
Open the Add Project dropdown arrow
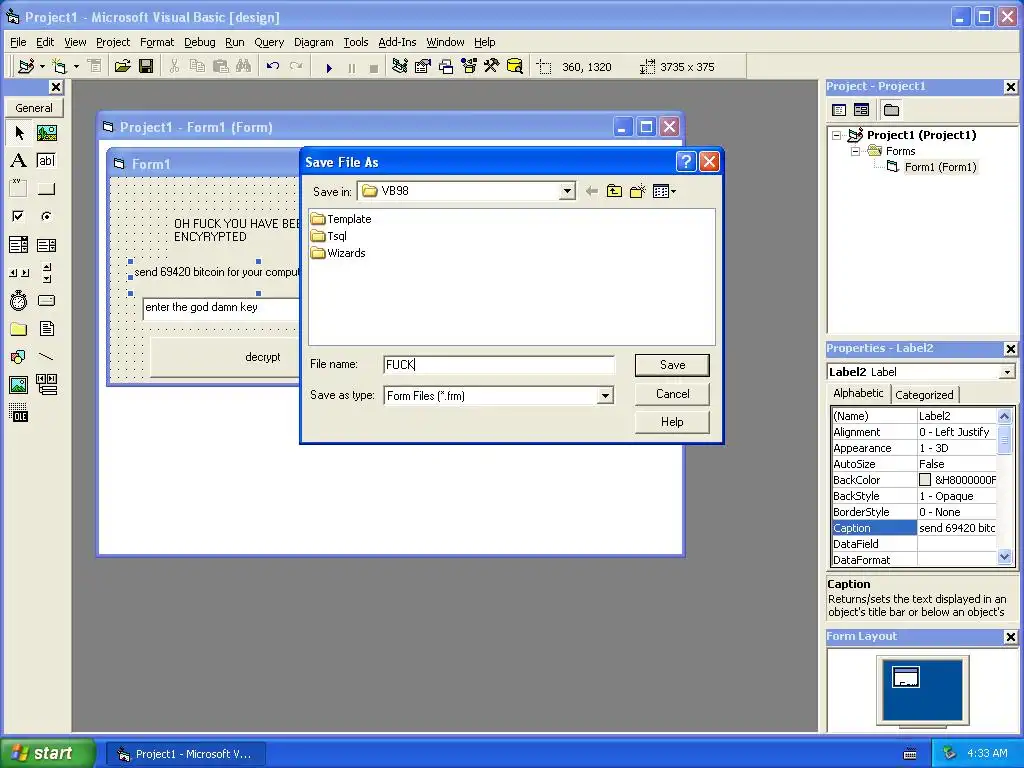click(x=42, y=67)
